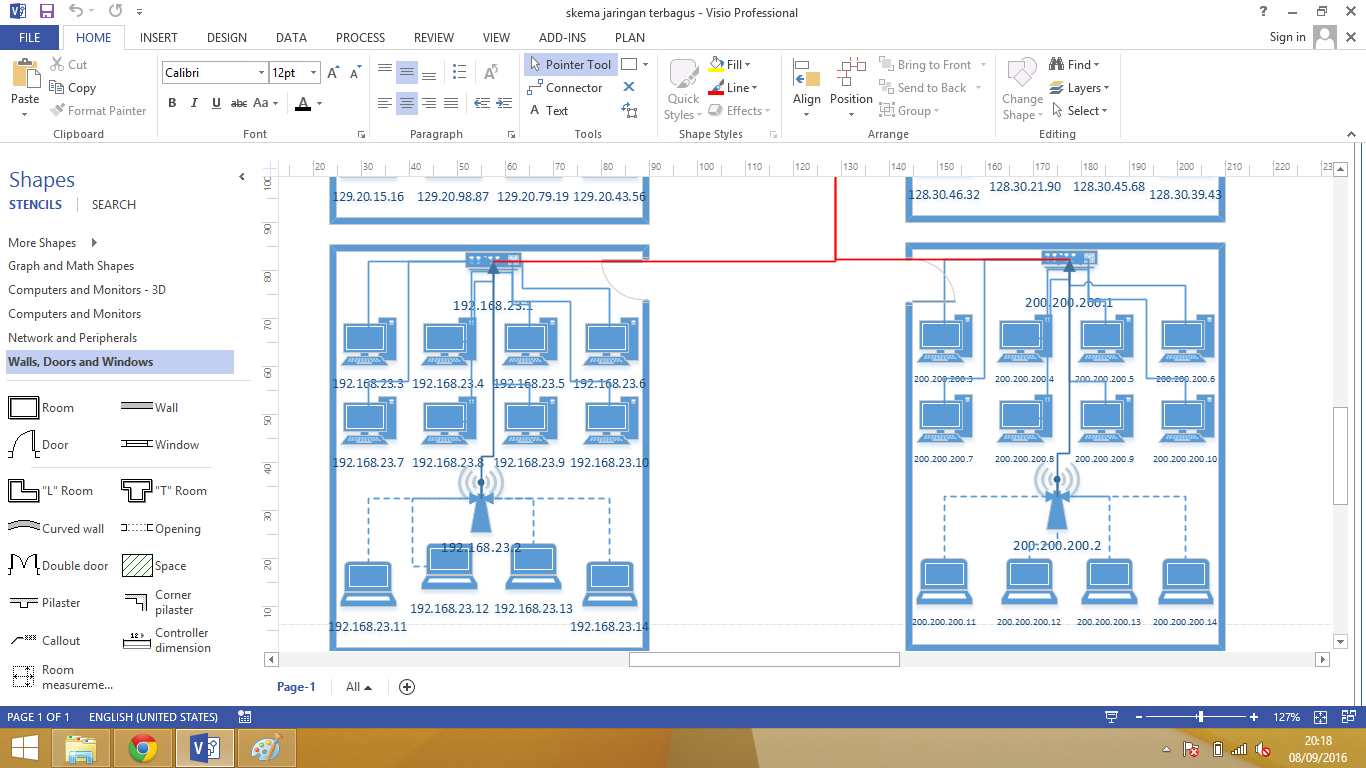Expand the More Shapes menu
The height and width of the screenshot is (768, 1366).
(x=54, y=243)
